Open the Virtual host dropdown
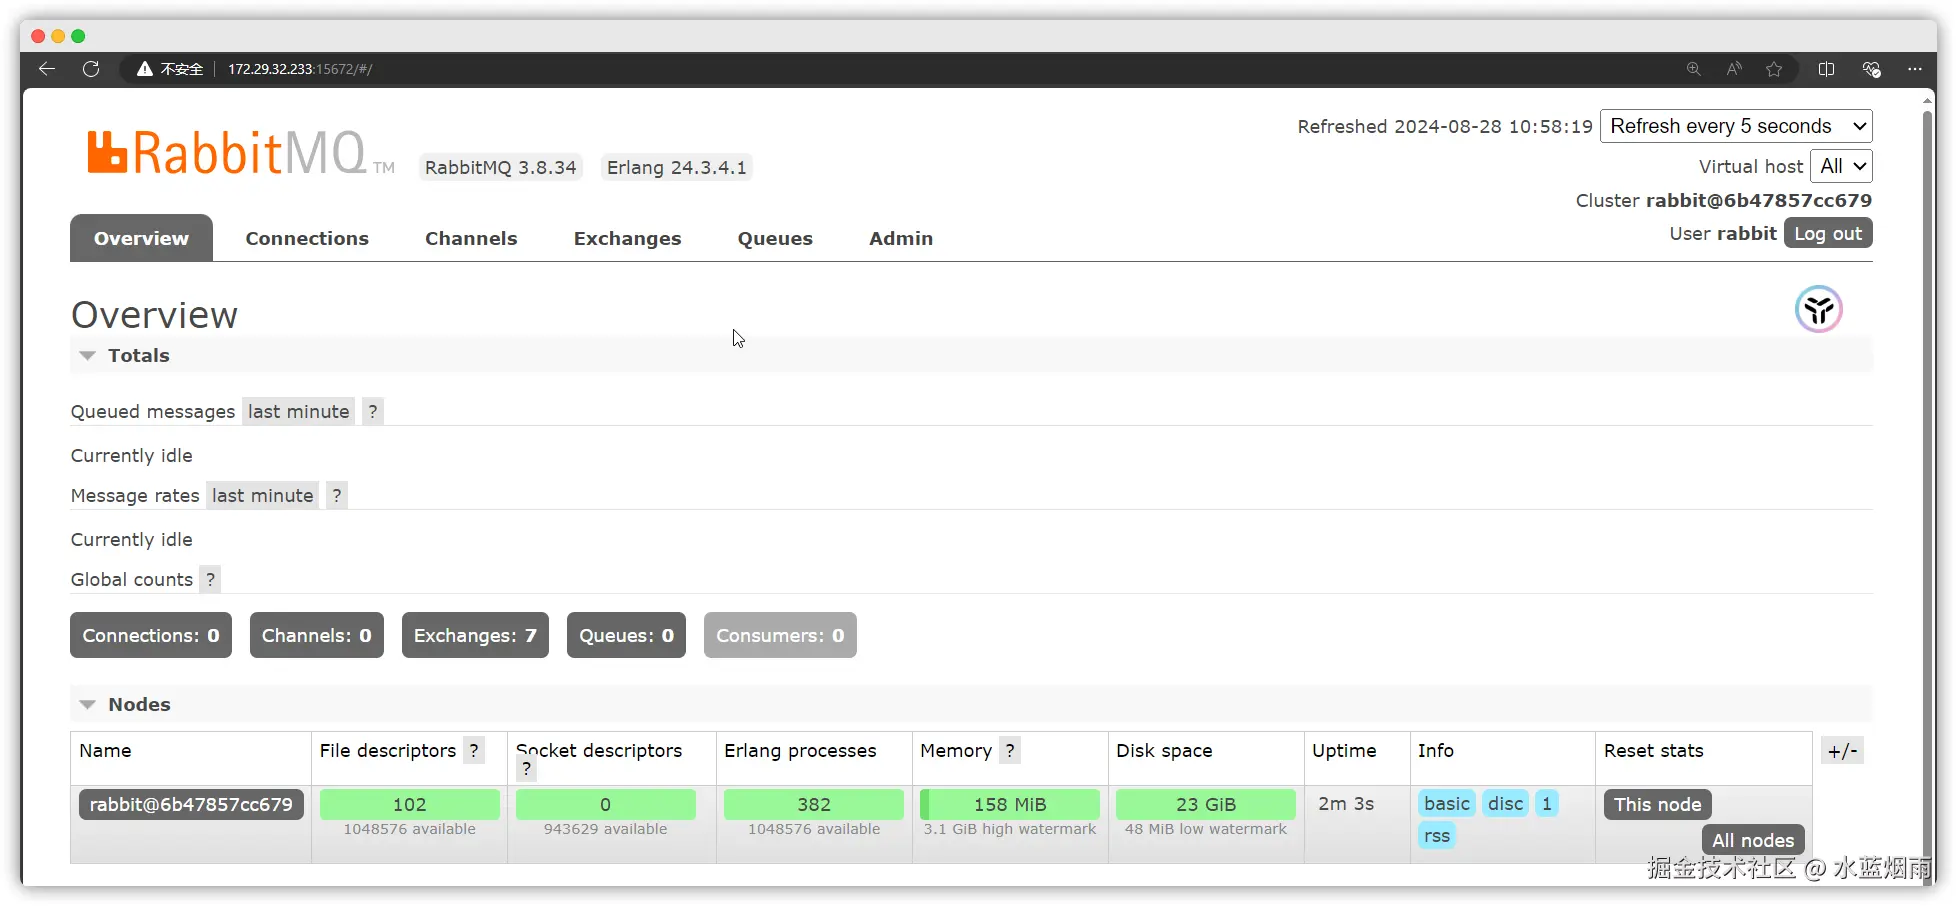 [x=1841, y=166]
